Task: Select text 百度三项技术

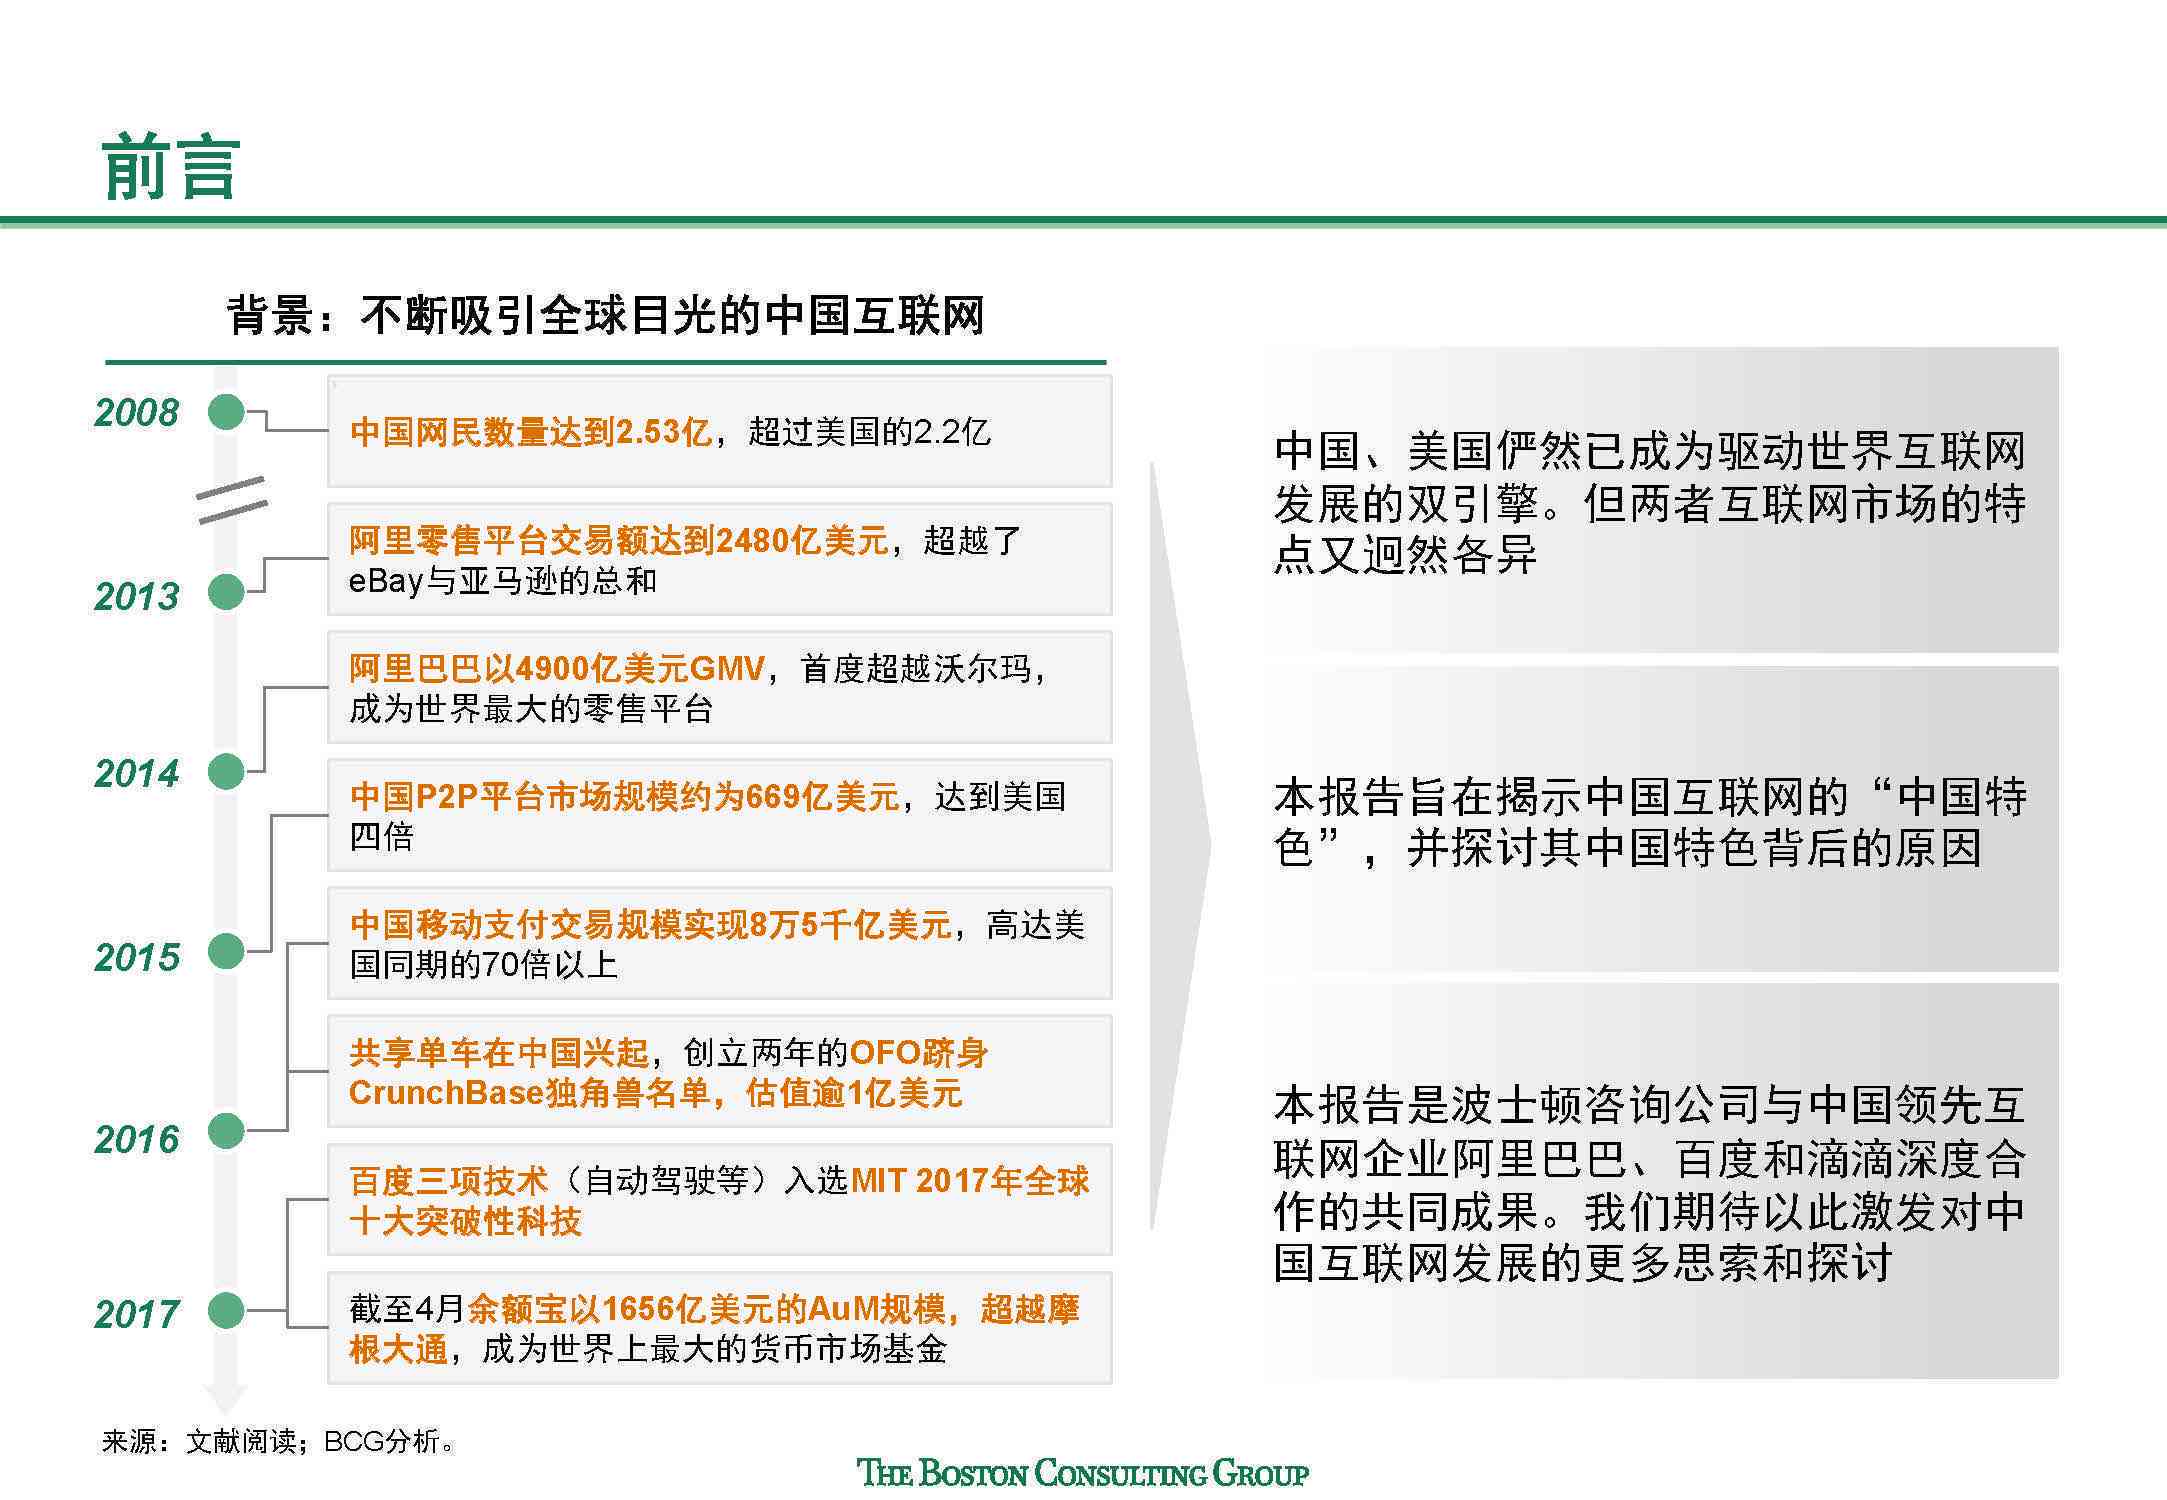Action: pyautogui.click(x=449, y=1181)
